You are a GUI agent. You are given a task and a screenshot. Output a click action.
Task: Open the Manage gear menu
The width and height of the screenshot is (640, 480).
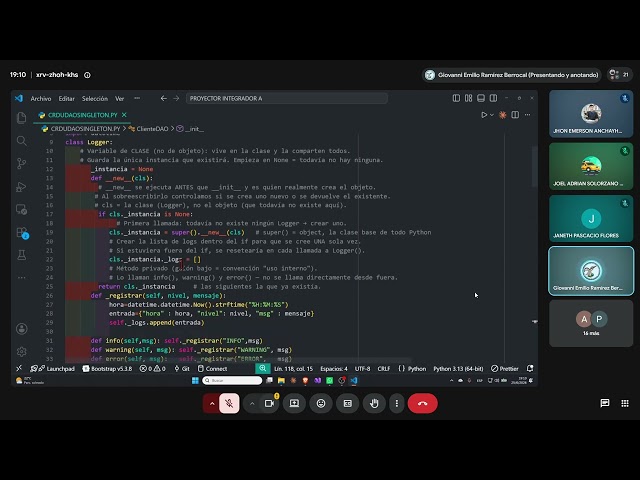(x=22, y=351)
